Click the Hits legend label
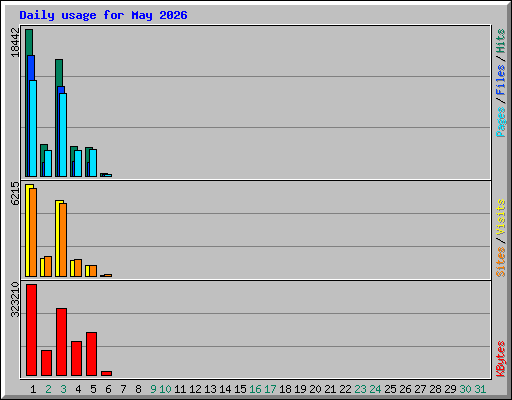This screenshot has height=400, width=512. (501, 41)
